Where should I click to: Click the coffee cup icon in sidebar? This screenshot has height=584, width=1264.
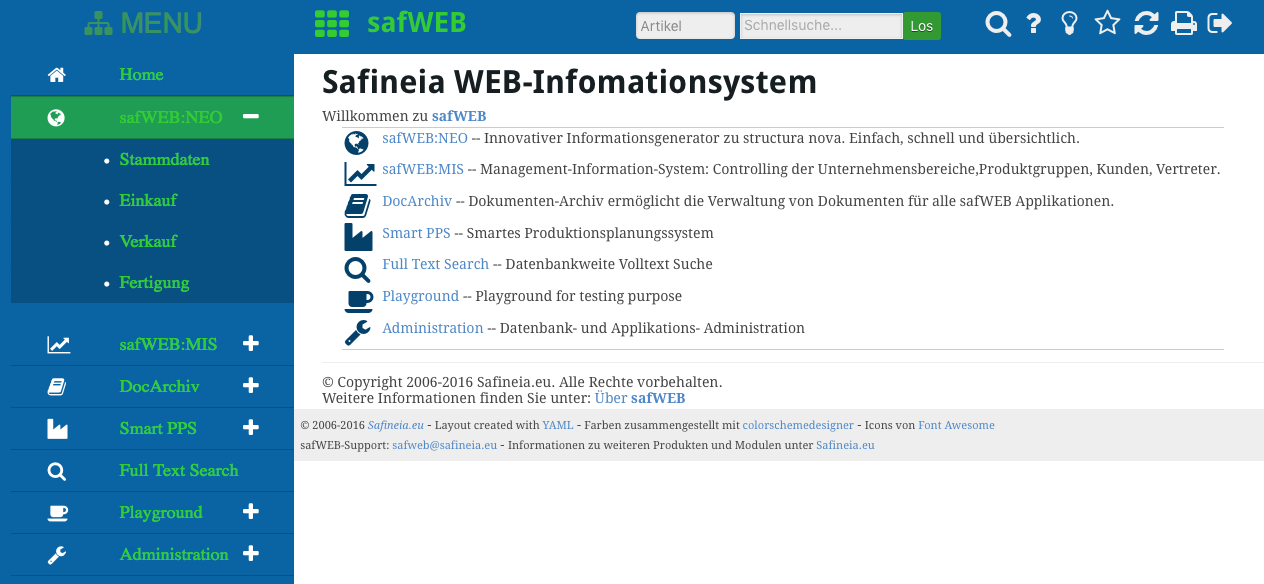pyautogui.click(x=58, y=513)
